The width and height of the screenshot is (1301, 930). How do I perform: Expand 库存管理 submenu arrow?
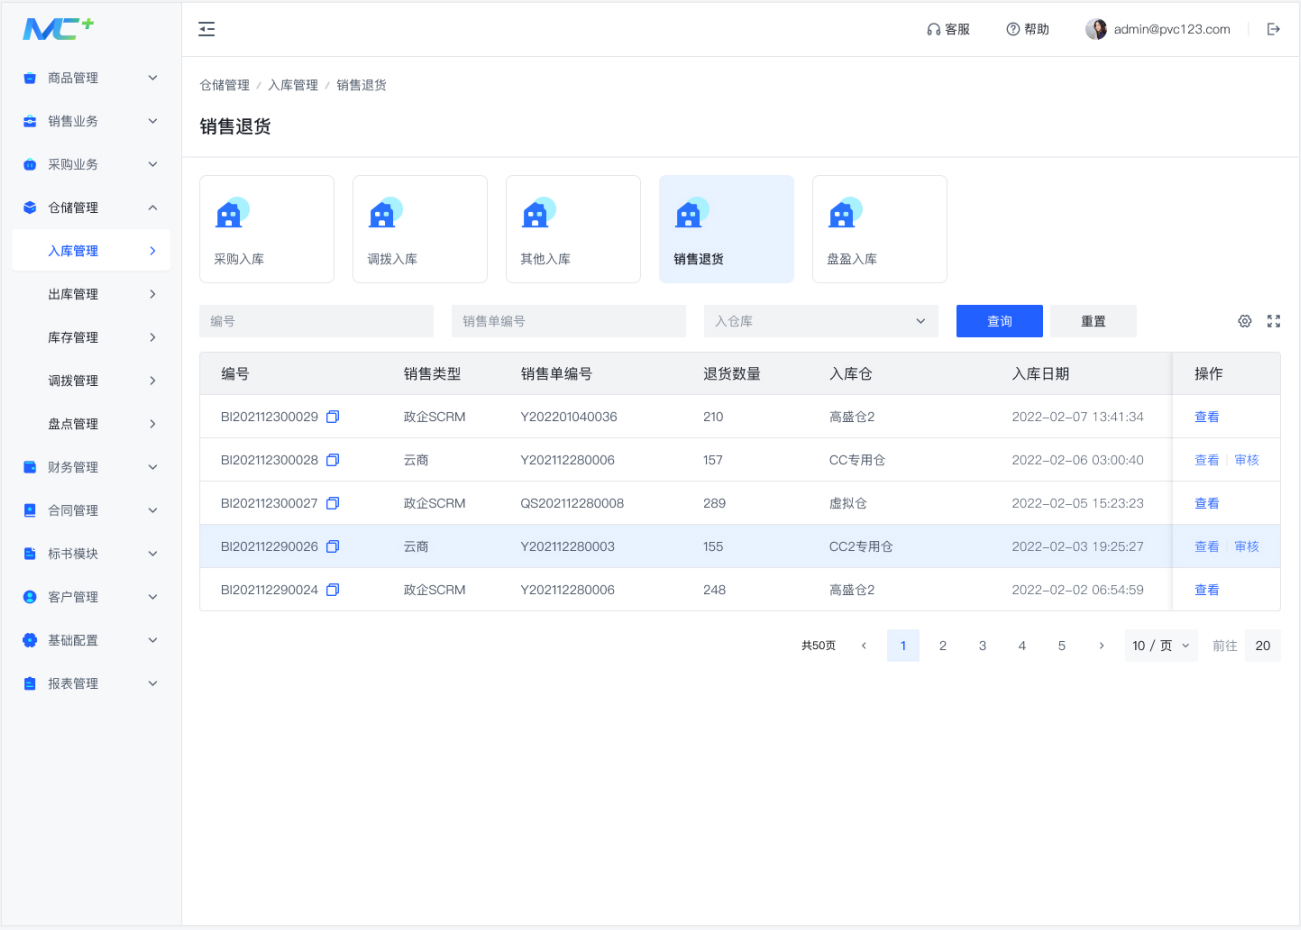153,337
